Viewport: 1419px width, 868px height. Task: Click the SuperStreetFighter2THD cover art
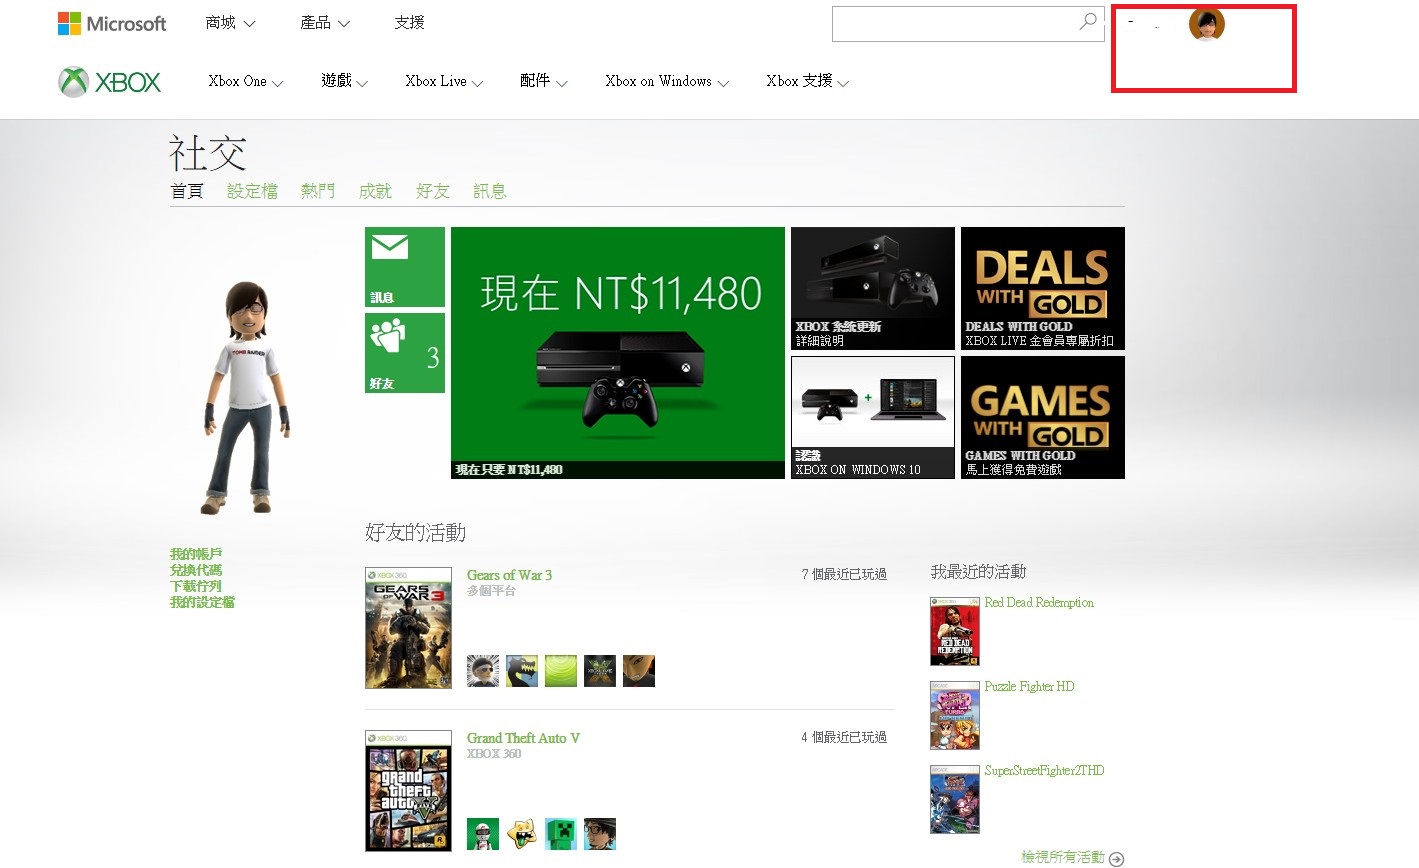tap(955, 799)
